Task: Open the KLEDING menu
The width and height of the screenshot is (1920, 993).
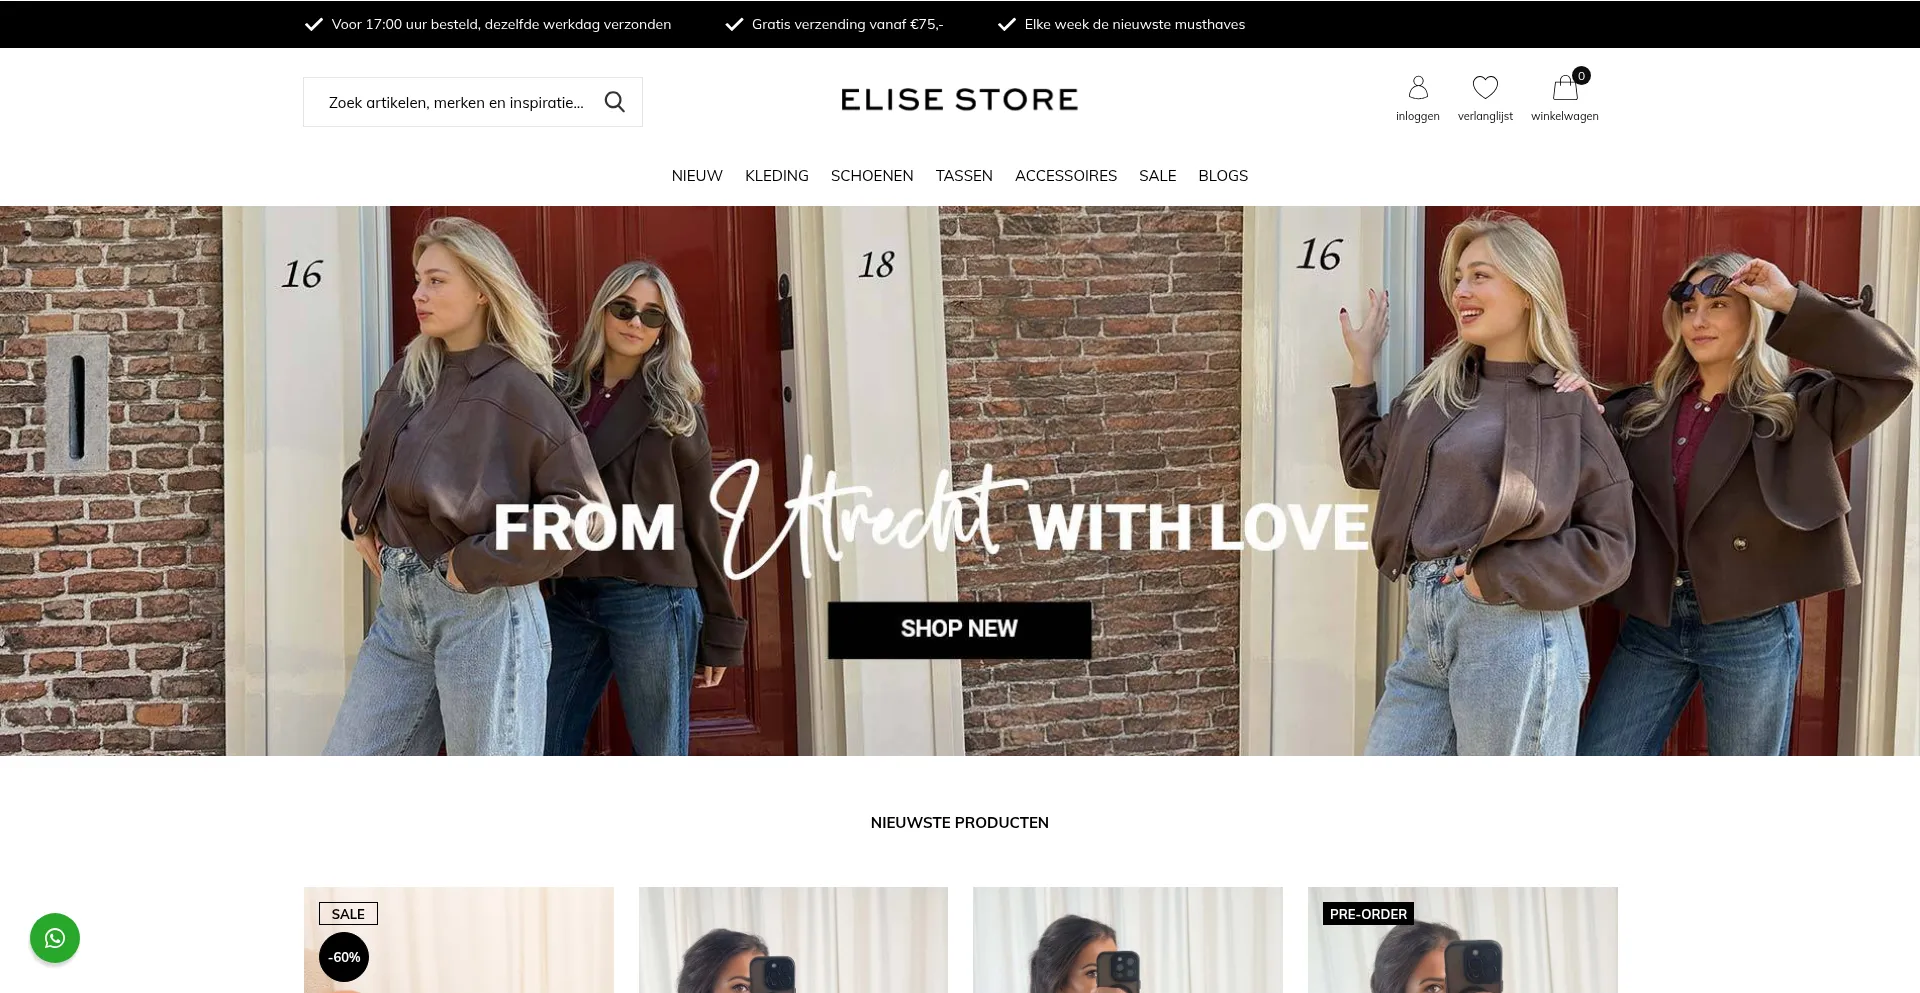Action: click(x=777, y=176)
